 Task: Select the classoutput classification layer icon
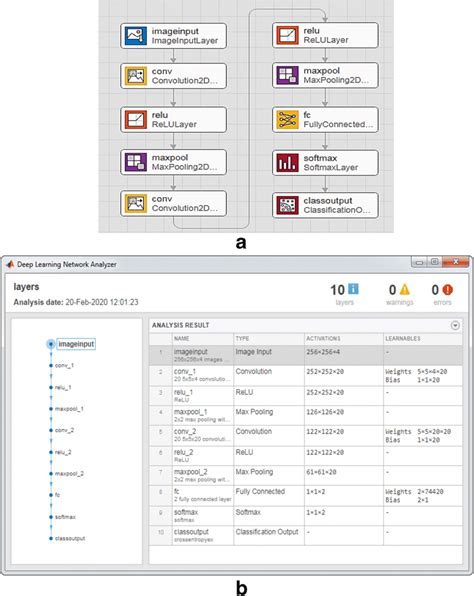[x=287, y=205]
